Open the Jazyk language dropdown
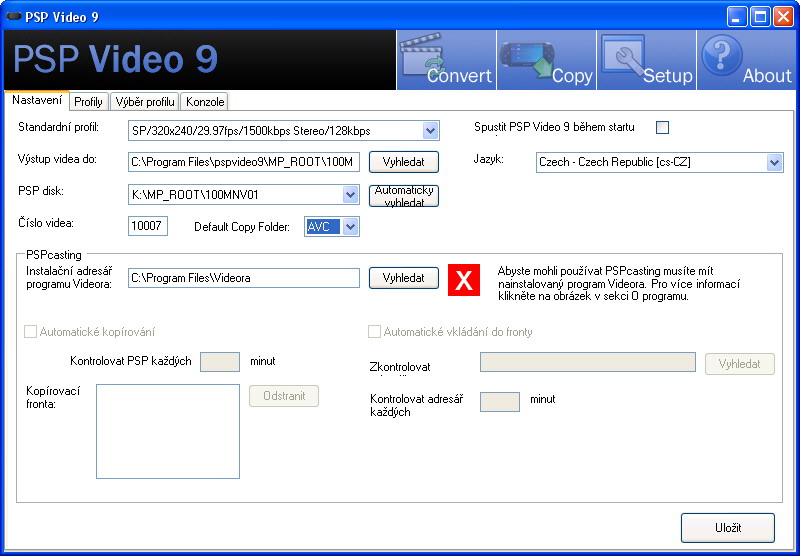 tap(774, 162)
